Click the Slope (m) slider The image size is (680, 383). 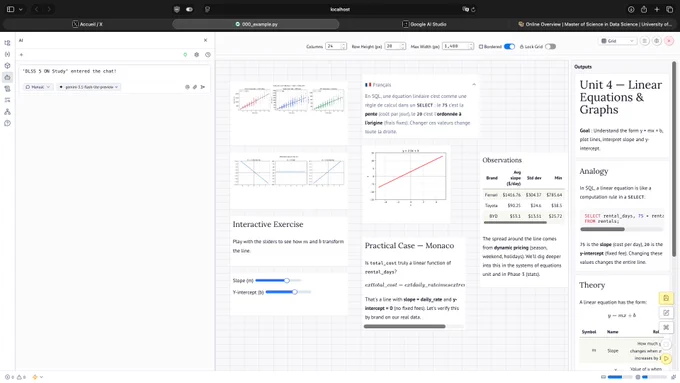tap(278, 281)
